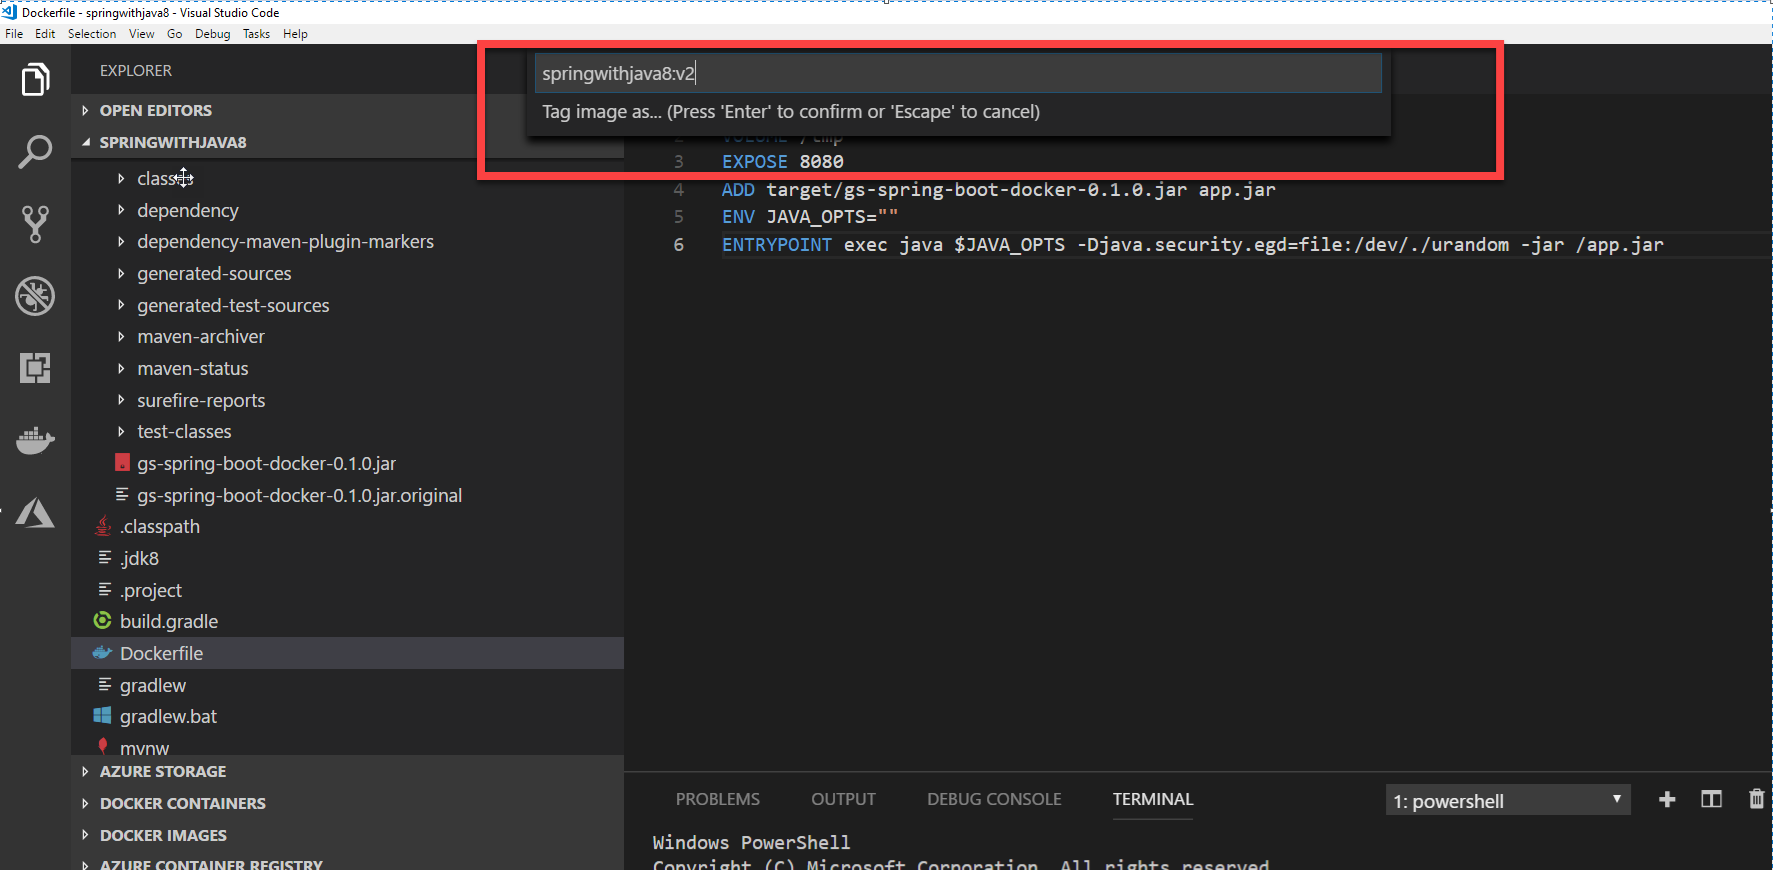Expand the generated-sources folder
Image resolution: width=1773 pixels, height=870 pixels.
tap(121, 273)
